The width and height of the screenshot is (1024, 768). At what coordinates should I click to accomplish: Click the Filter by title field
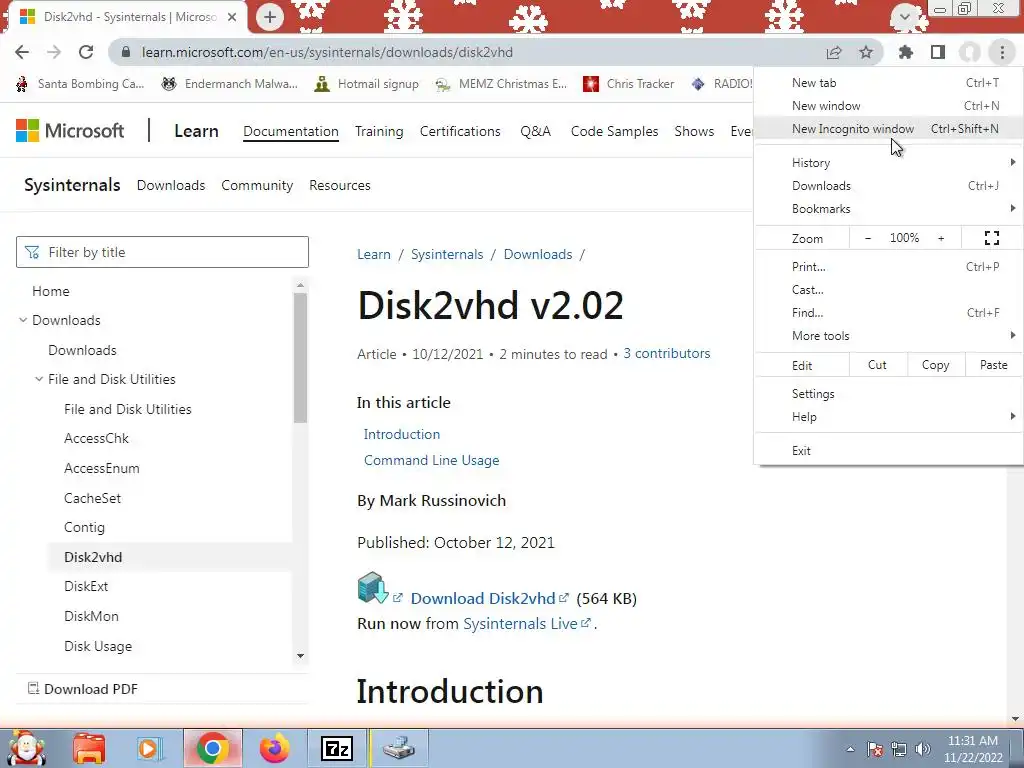162,252
